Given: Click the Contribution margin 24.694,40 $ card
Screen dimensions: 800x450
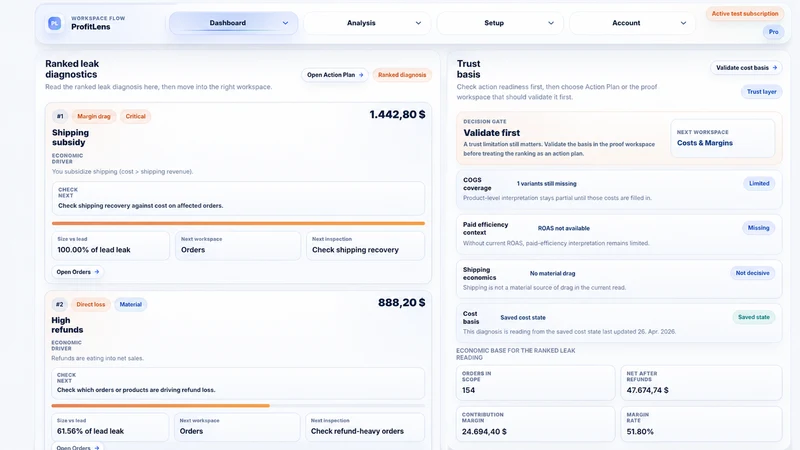Looking at the screenshot, I should (x=536, y=424).
